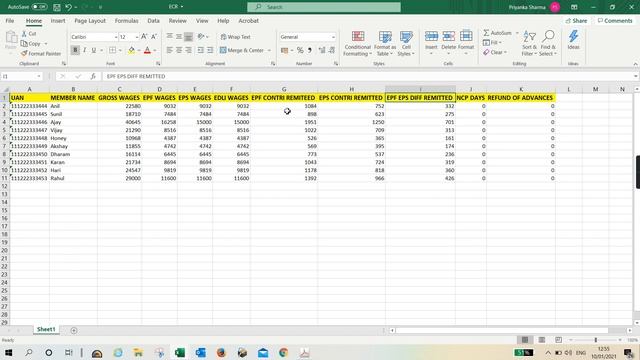Open the font size dropdown
Image resolution: width=640 pixels, height=360 pixels.
(x=137, y=37)
